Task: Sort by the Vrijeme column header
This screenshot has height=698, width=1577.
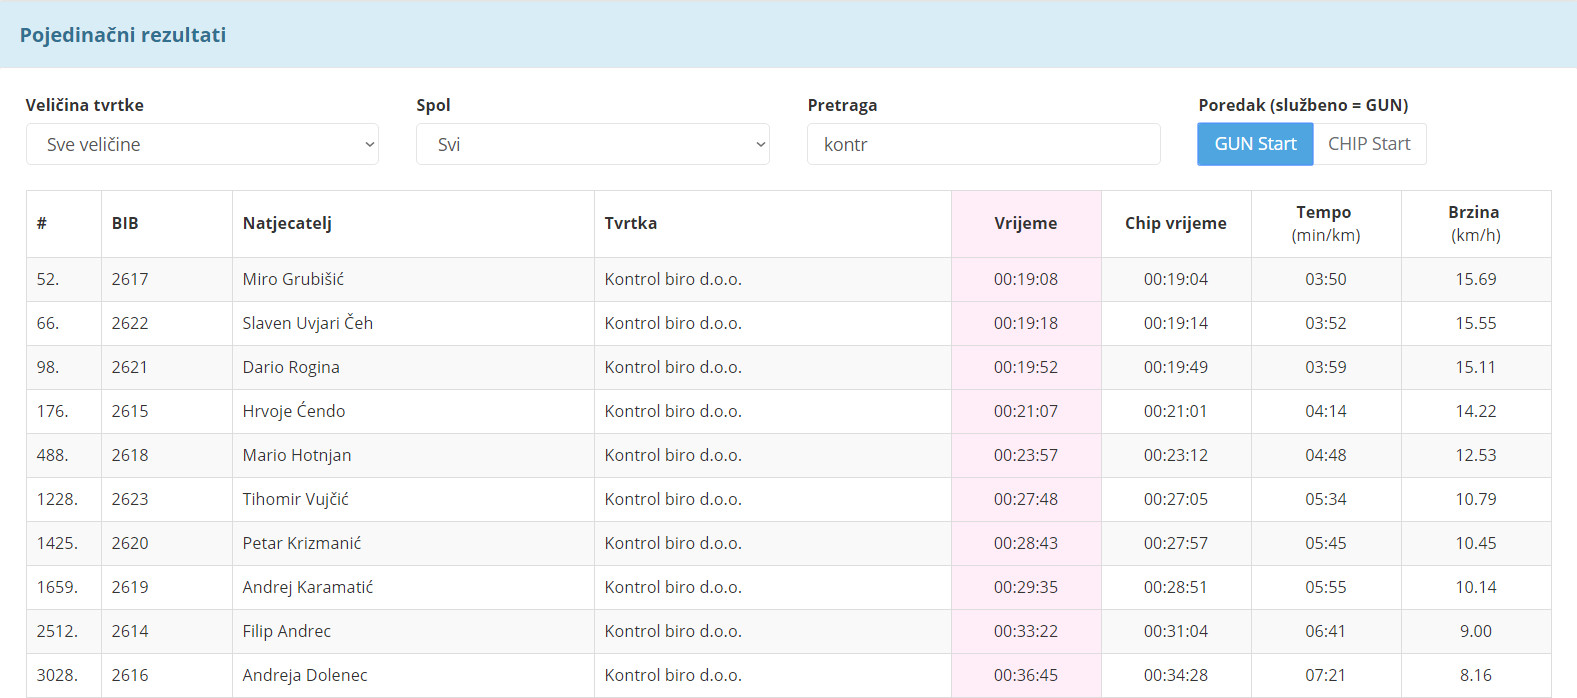Action: [x=1026, y=223]
